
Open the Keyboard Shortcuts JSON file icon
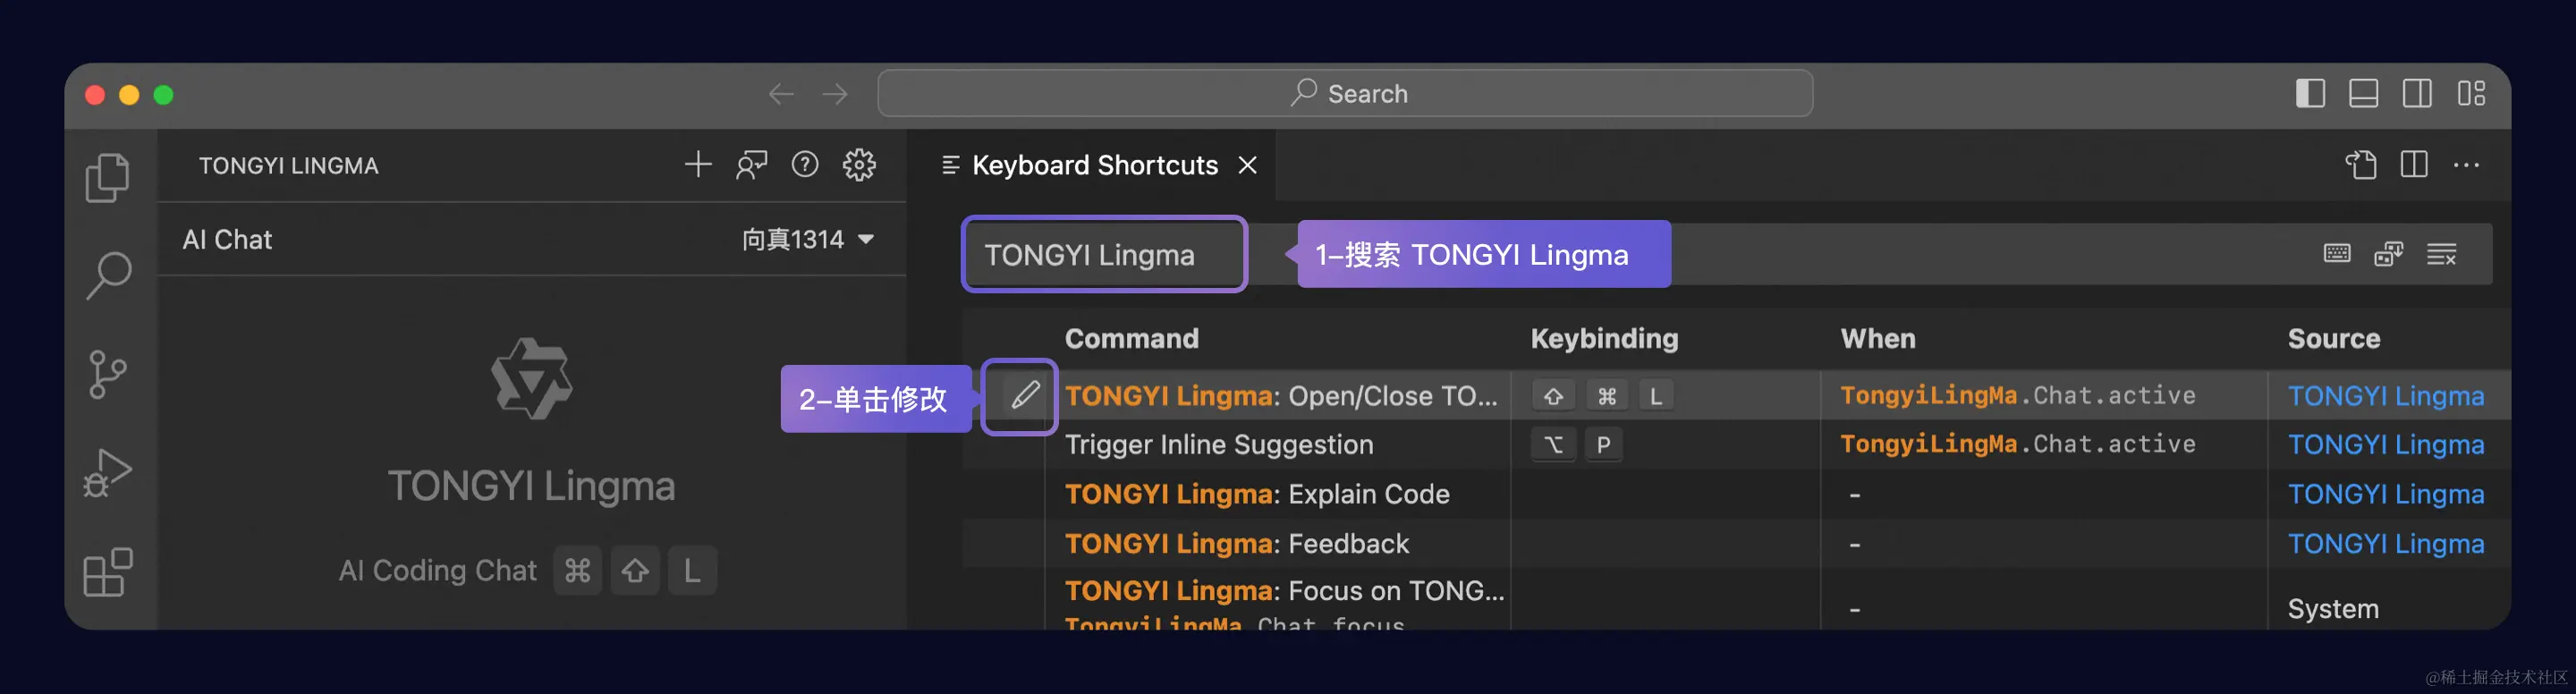pos(2363,165)
